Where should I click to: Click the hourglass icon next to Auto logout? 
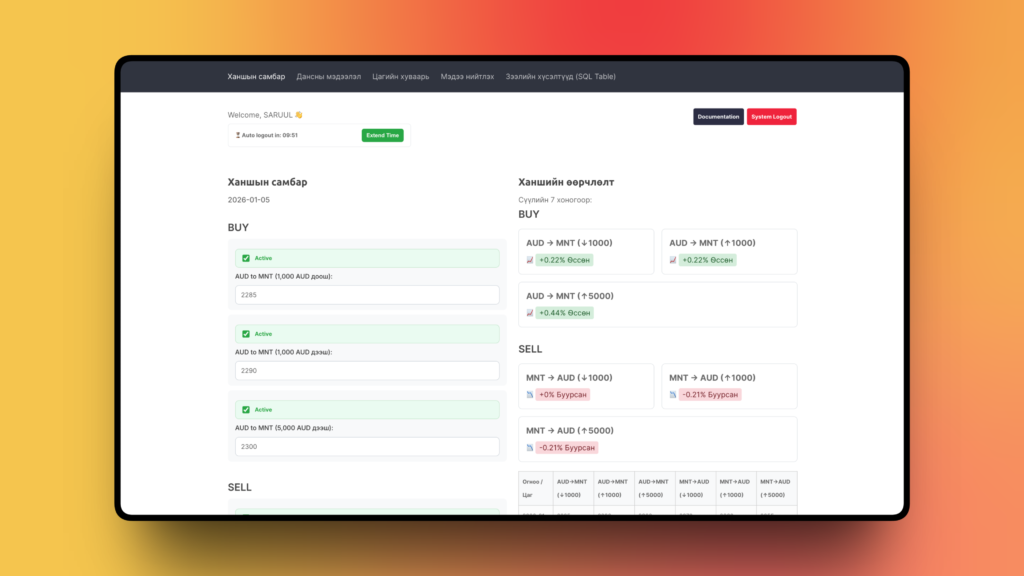pos(238,135)
